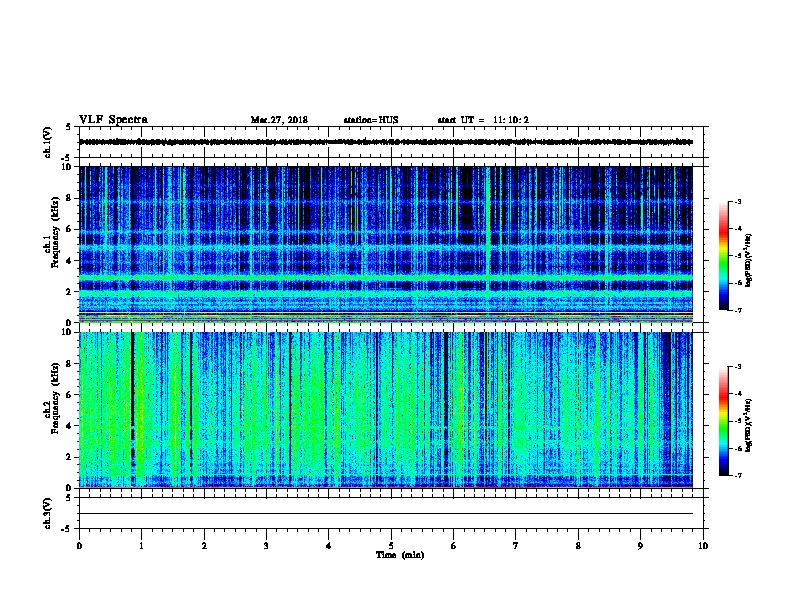Click the flat ch.3 voltage trace line
792x612 pixels.
point(386,514)
